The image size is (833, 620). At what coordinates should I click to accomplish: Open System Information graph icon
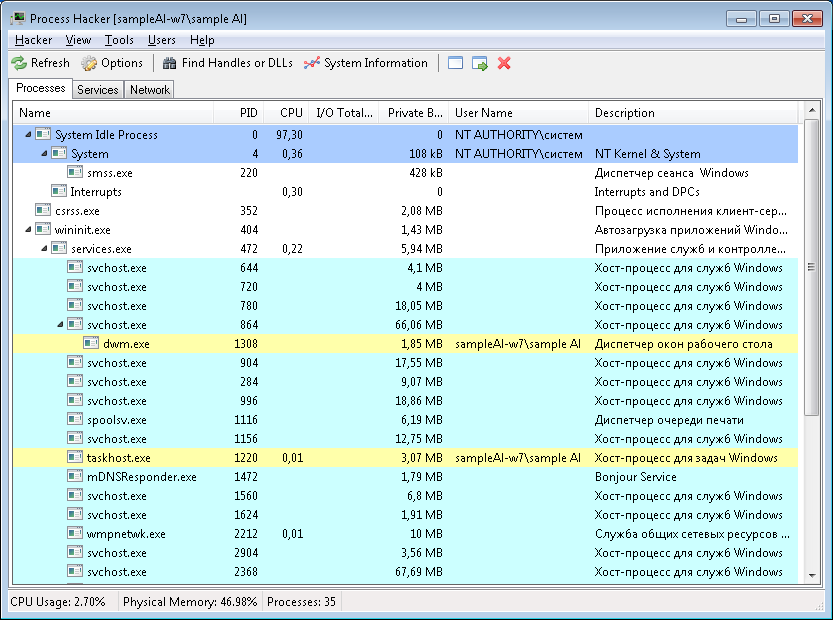[x=312, y=63]
